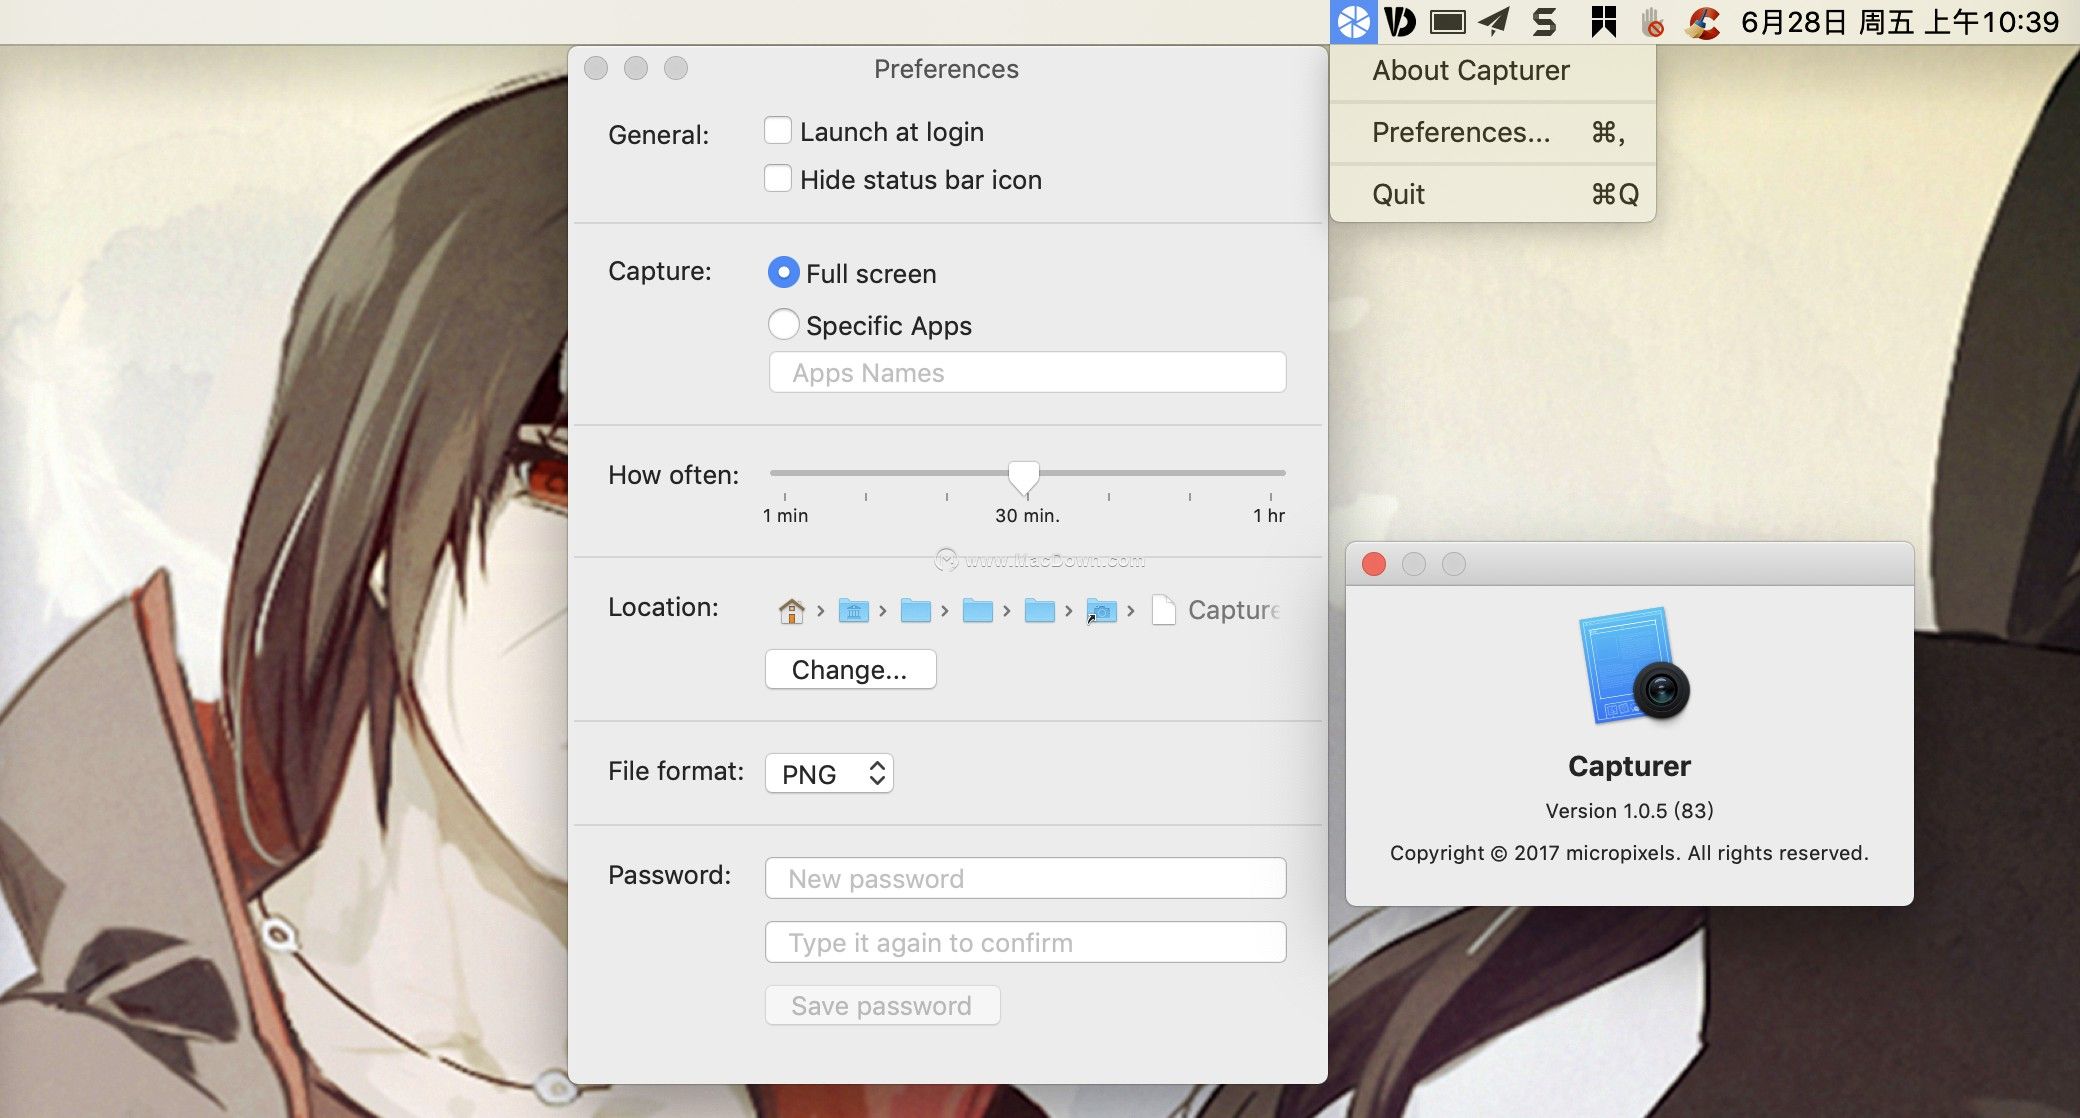2080x1118 pixels.
Task: Click the Capturer aperture icon in menu bar
Action: [1354, 22]
